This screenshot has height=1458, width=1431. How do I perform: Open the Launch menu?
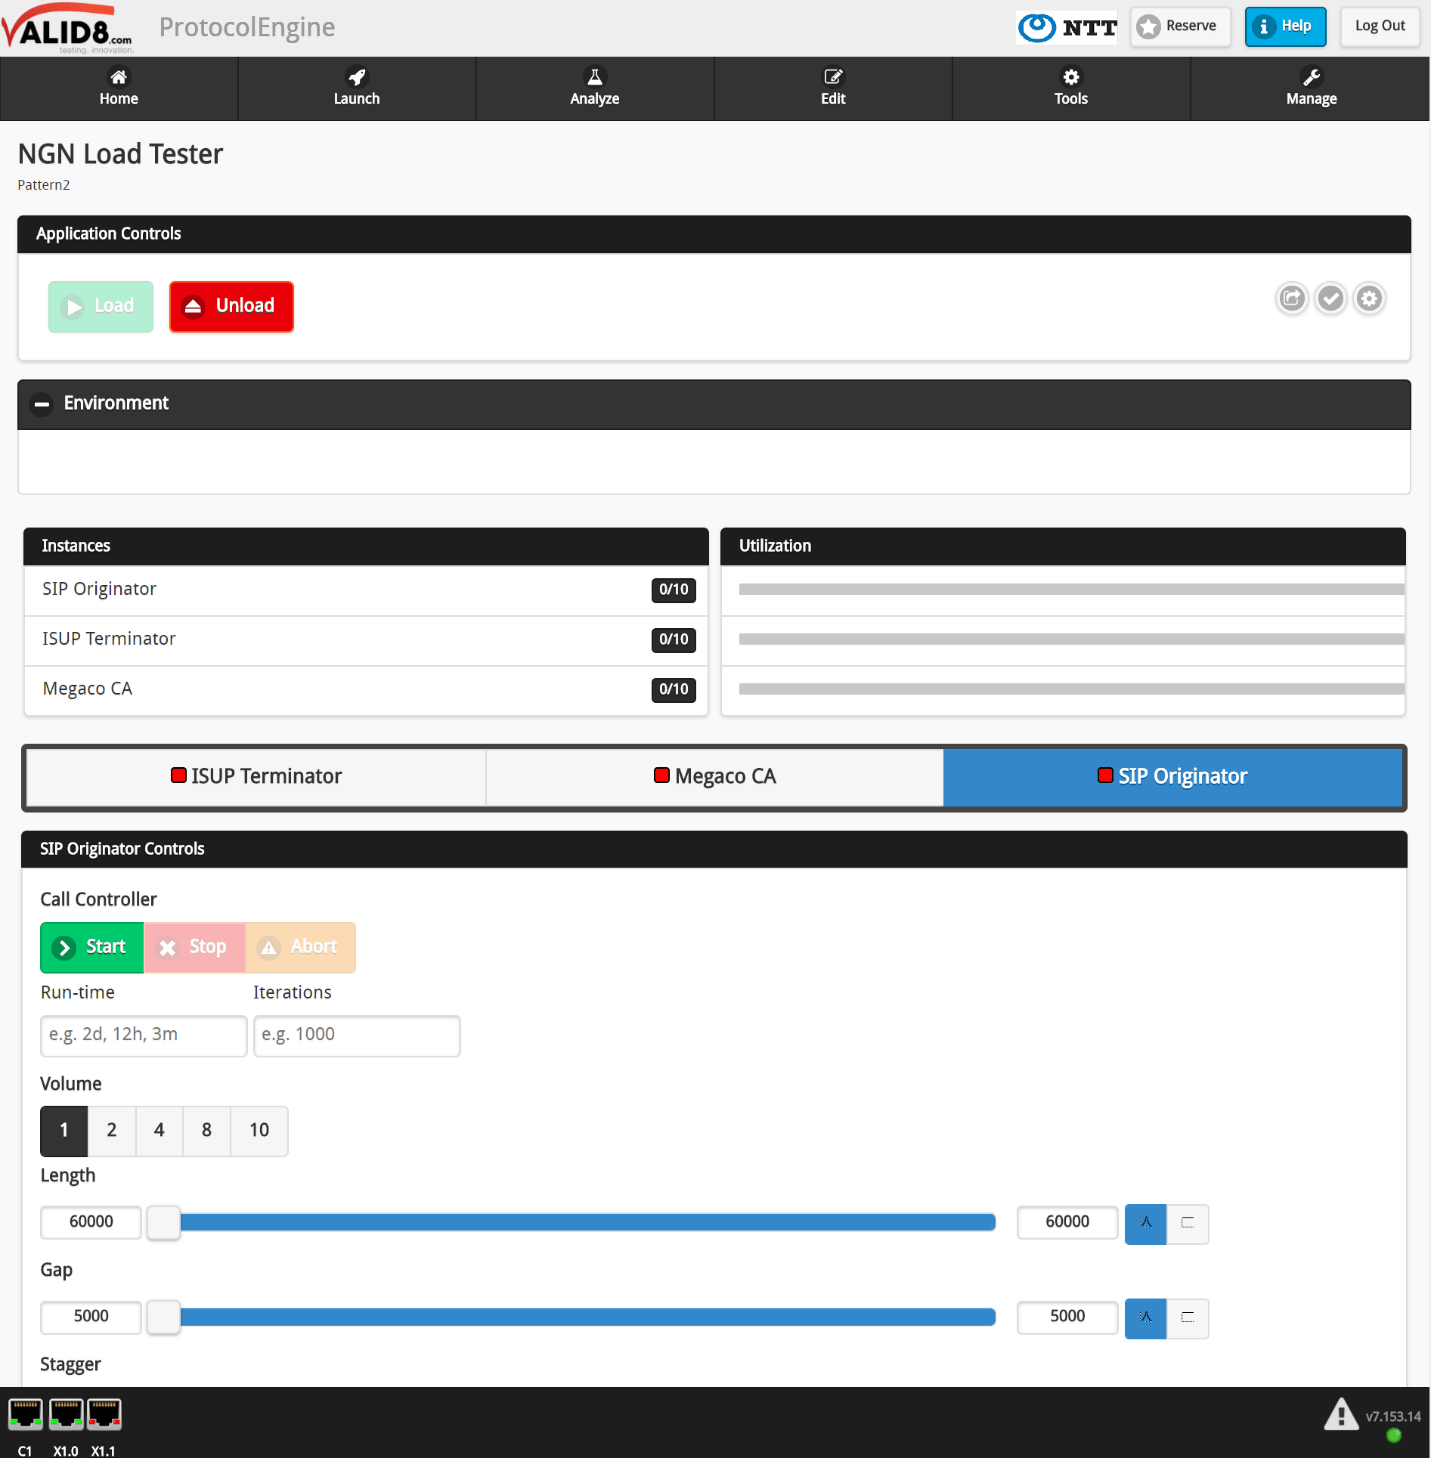point(357,88)
